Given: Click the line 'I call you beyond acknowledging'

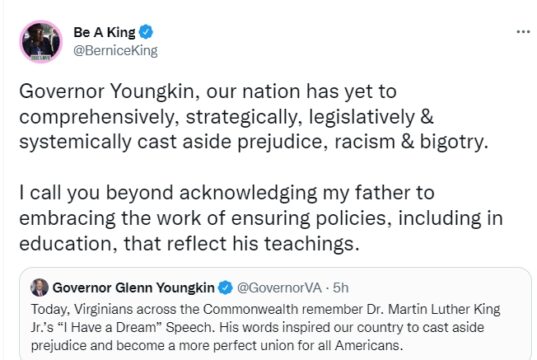Looking at the screenshot, I should click(227, 193).
